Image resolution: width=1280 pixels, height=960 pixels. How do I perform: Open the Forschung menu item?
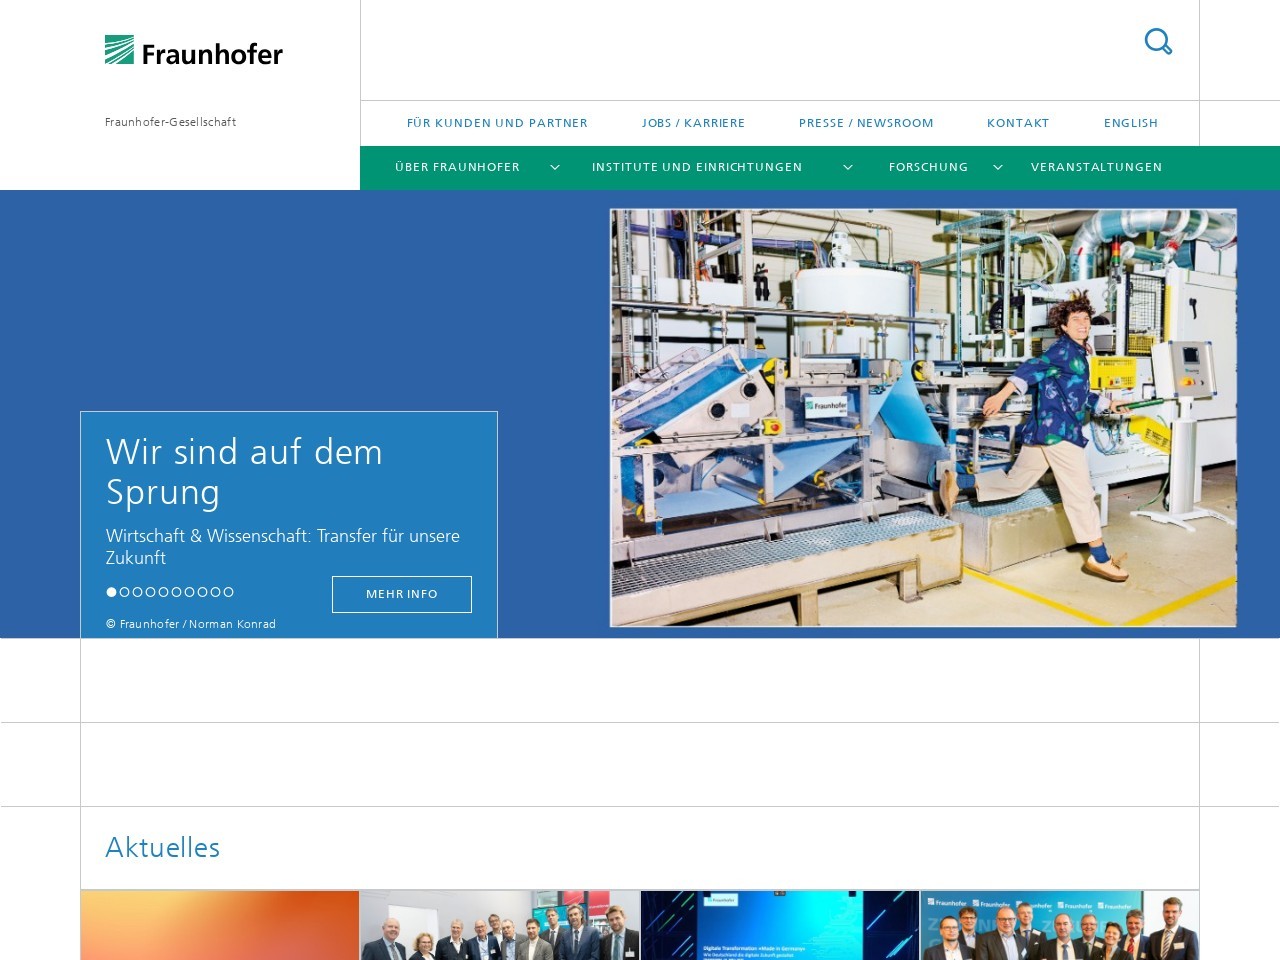[x=928, y=167]
